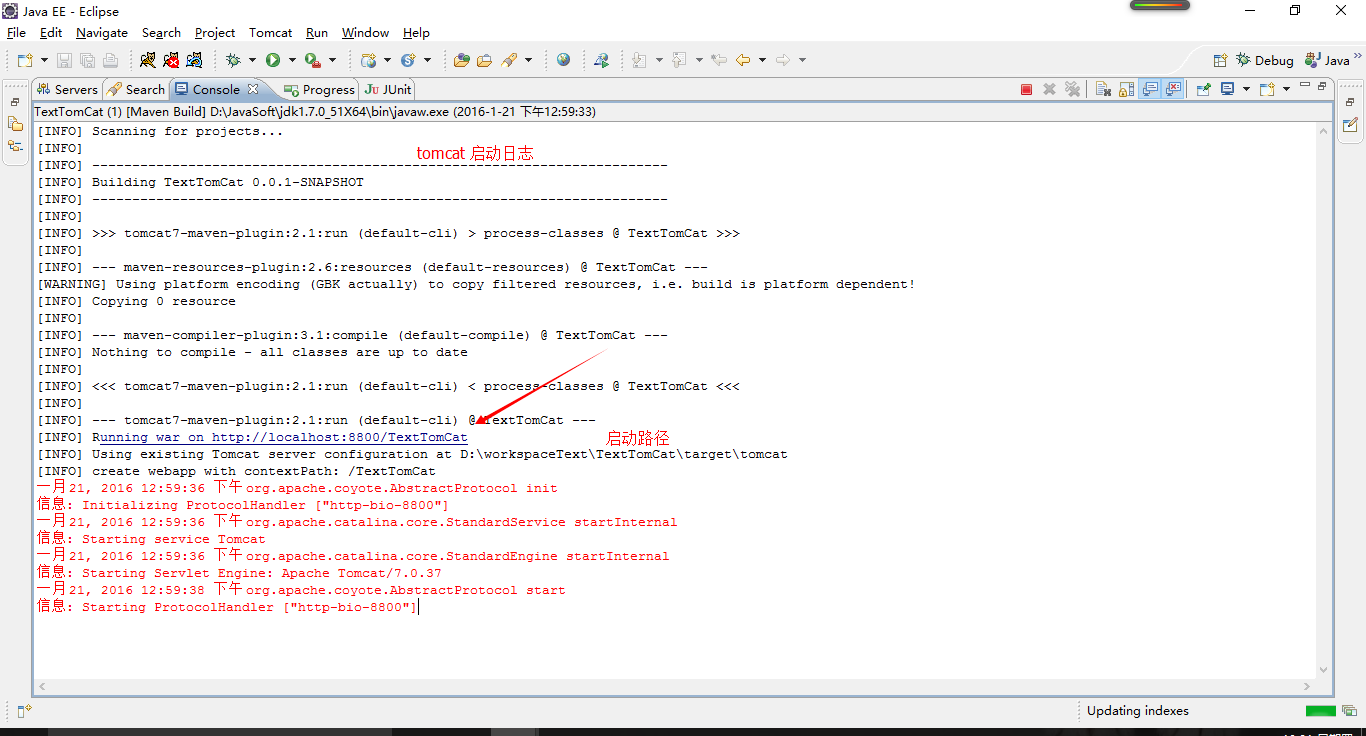
Task: Open the Search menu
Action: coord(161,33)
